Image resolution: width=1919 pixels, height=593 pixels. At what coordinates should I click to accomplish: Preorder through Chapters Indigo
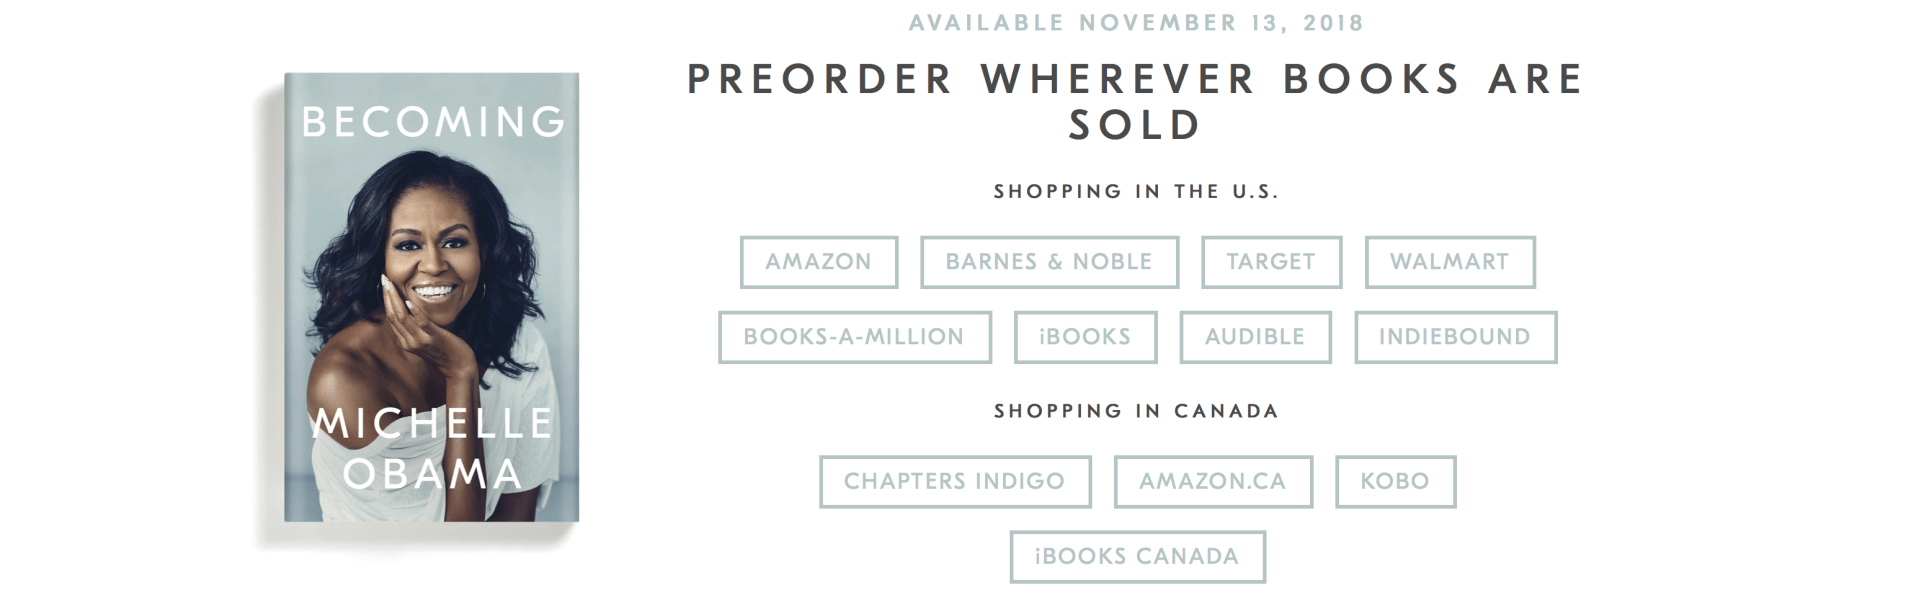tap(955, 481)
